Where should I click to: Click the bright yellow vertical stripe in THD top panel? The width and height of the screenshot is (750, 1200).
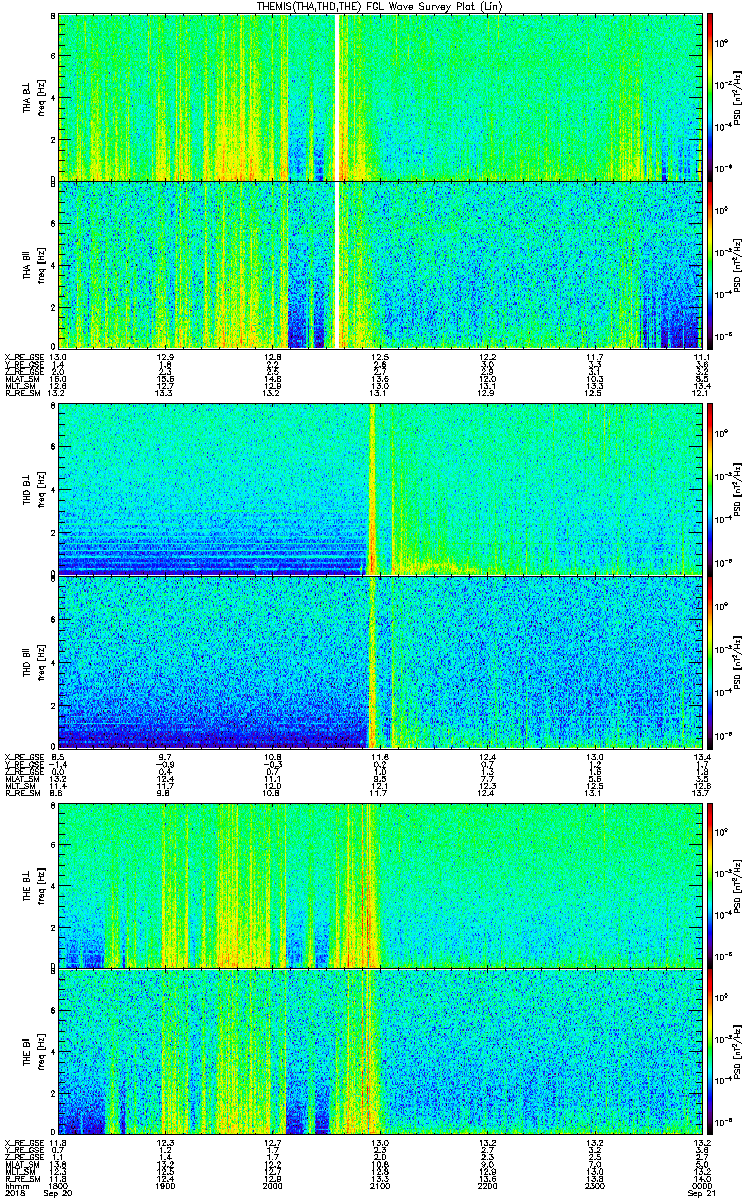coord(373,489)
